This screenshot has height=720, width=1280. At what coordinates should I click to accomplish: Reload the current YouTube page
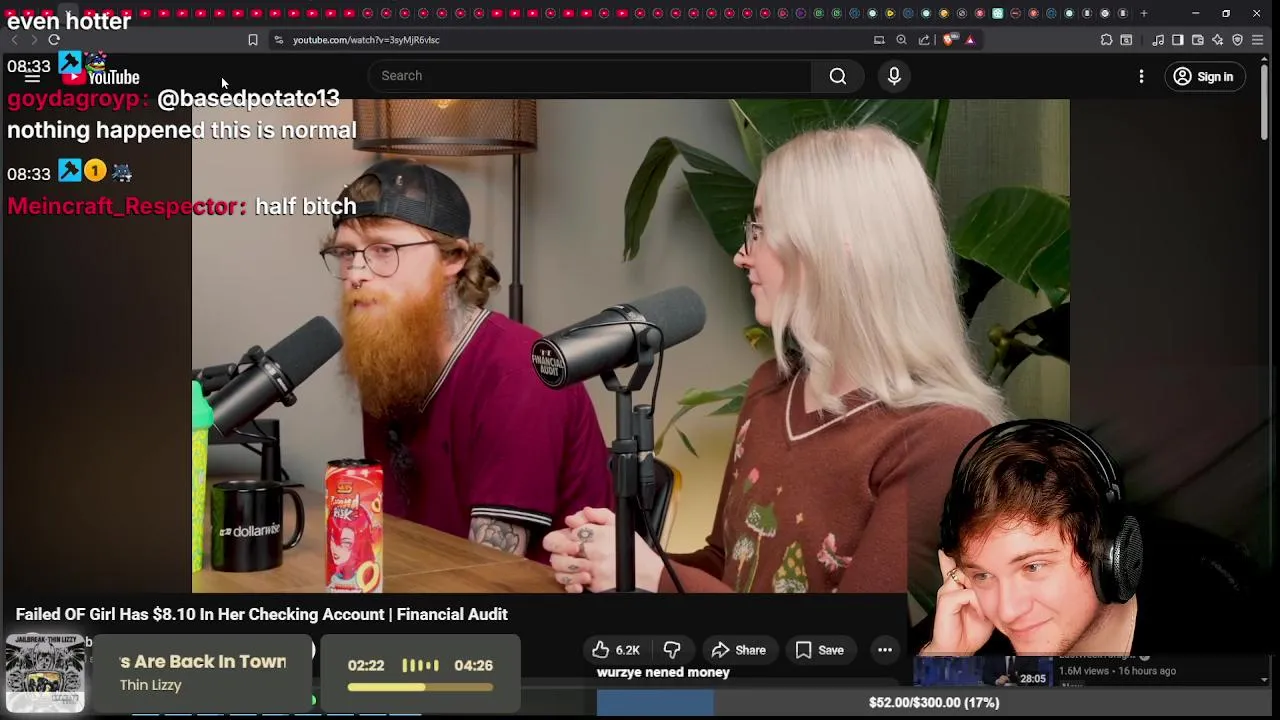click(54, 40)
